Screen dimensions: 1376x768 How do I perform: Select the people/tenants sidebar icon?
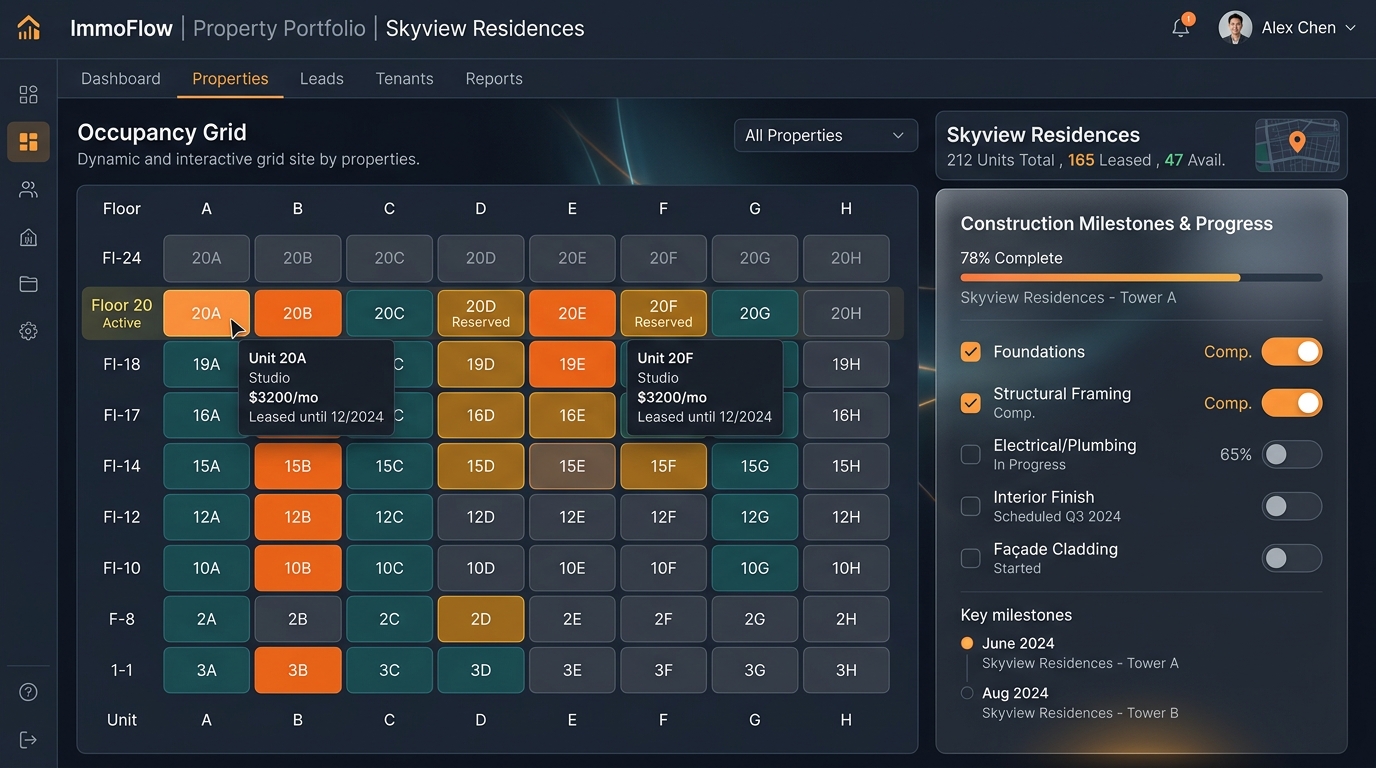tap(28, 189)
